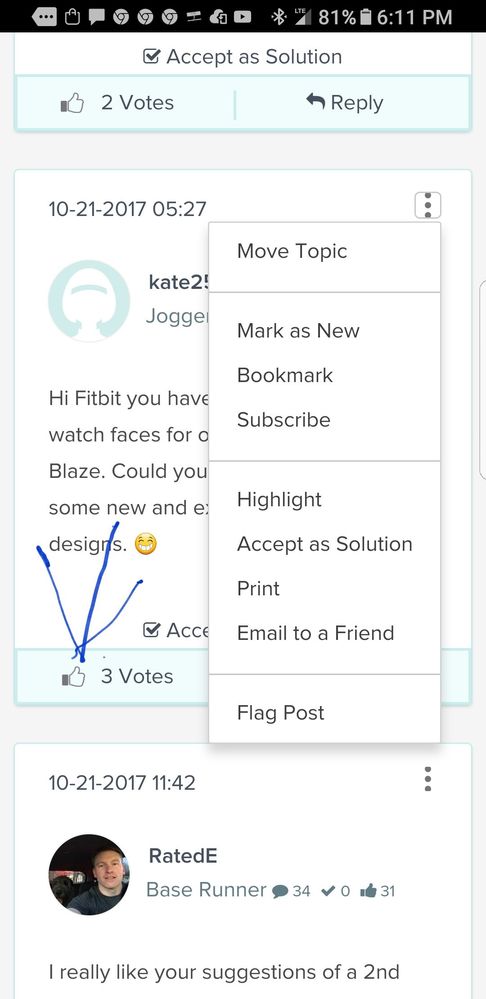Tick the partially hidden Accept checkbox on kate's post
The height and width of the screenshot is (999, 486).
pyautogui.click(x=151, y=631)
